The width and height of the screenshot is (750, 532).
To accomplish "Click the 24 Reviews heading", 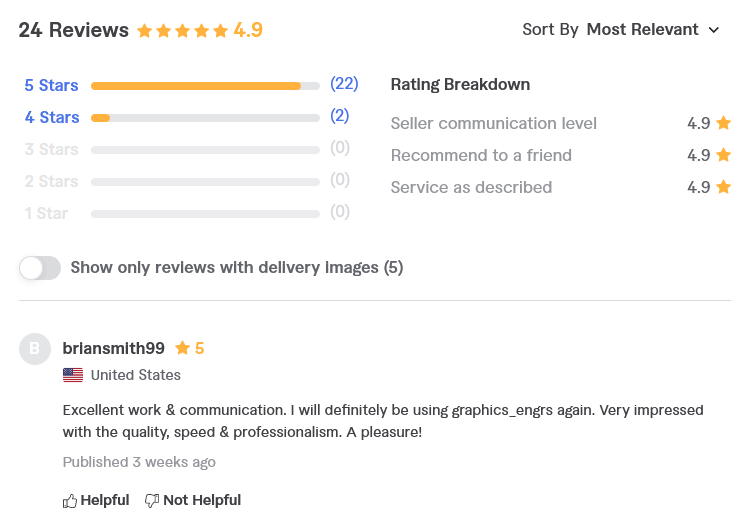I will [x=74, y=30].
